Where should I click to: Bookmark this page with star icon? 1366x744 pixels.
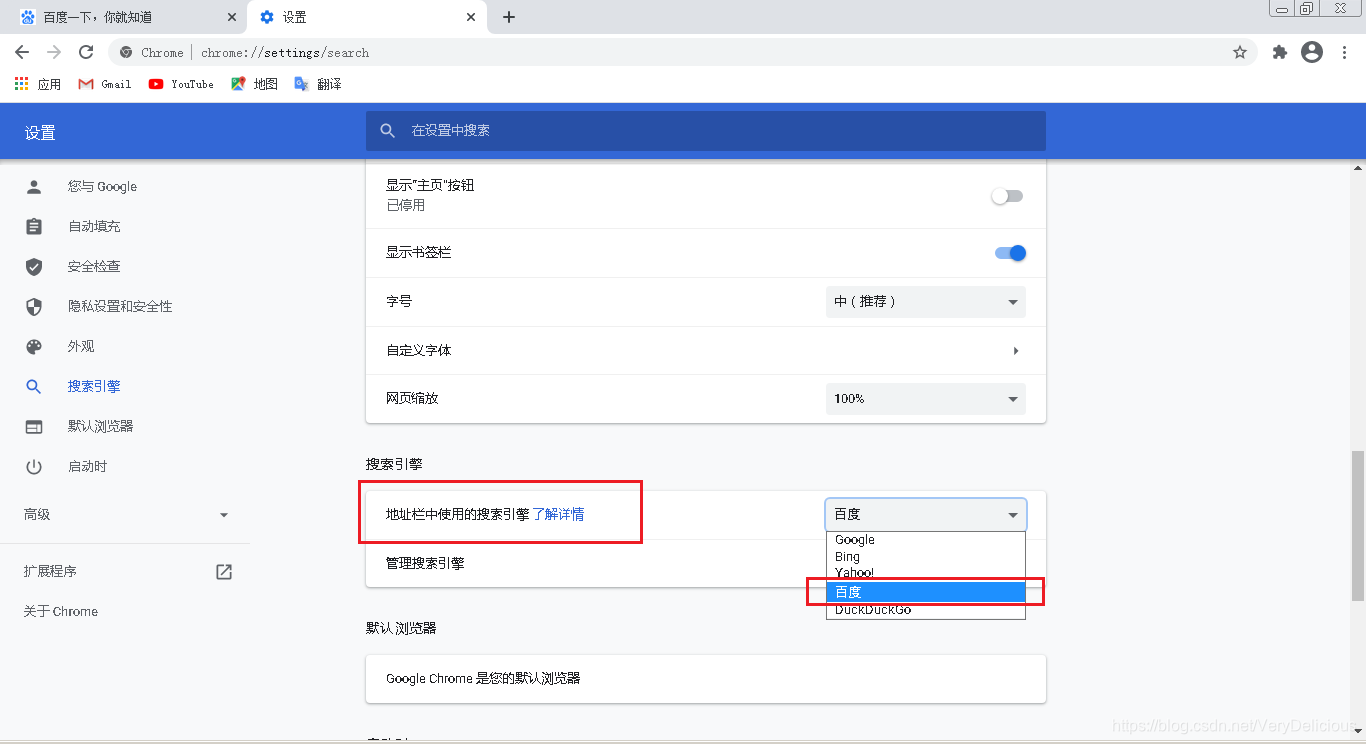pyautogui.click(x=1240, y=52)
